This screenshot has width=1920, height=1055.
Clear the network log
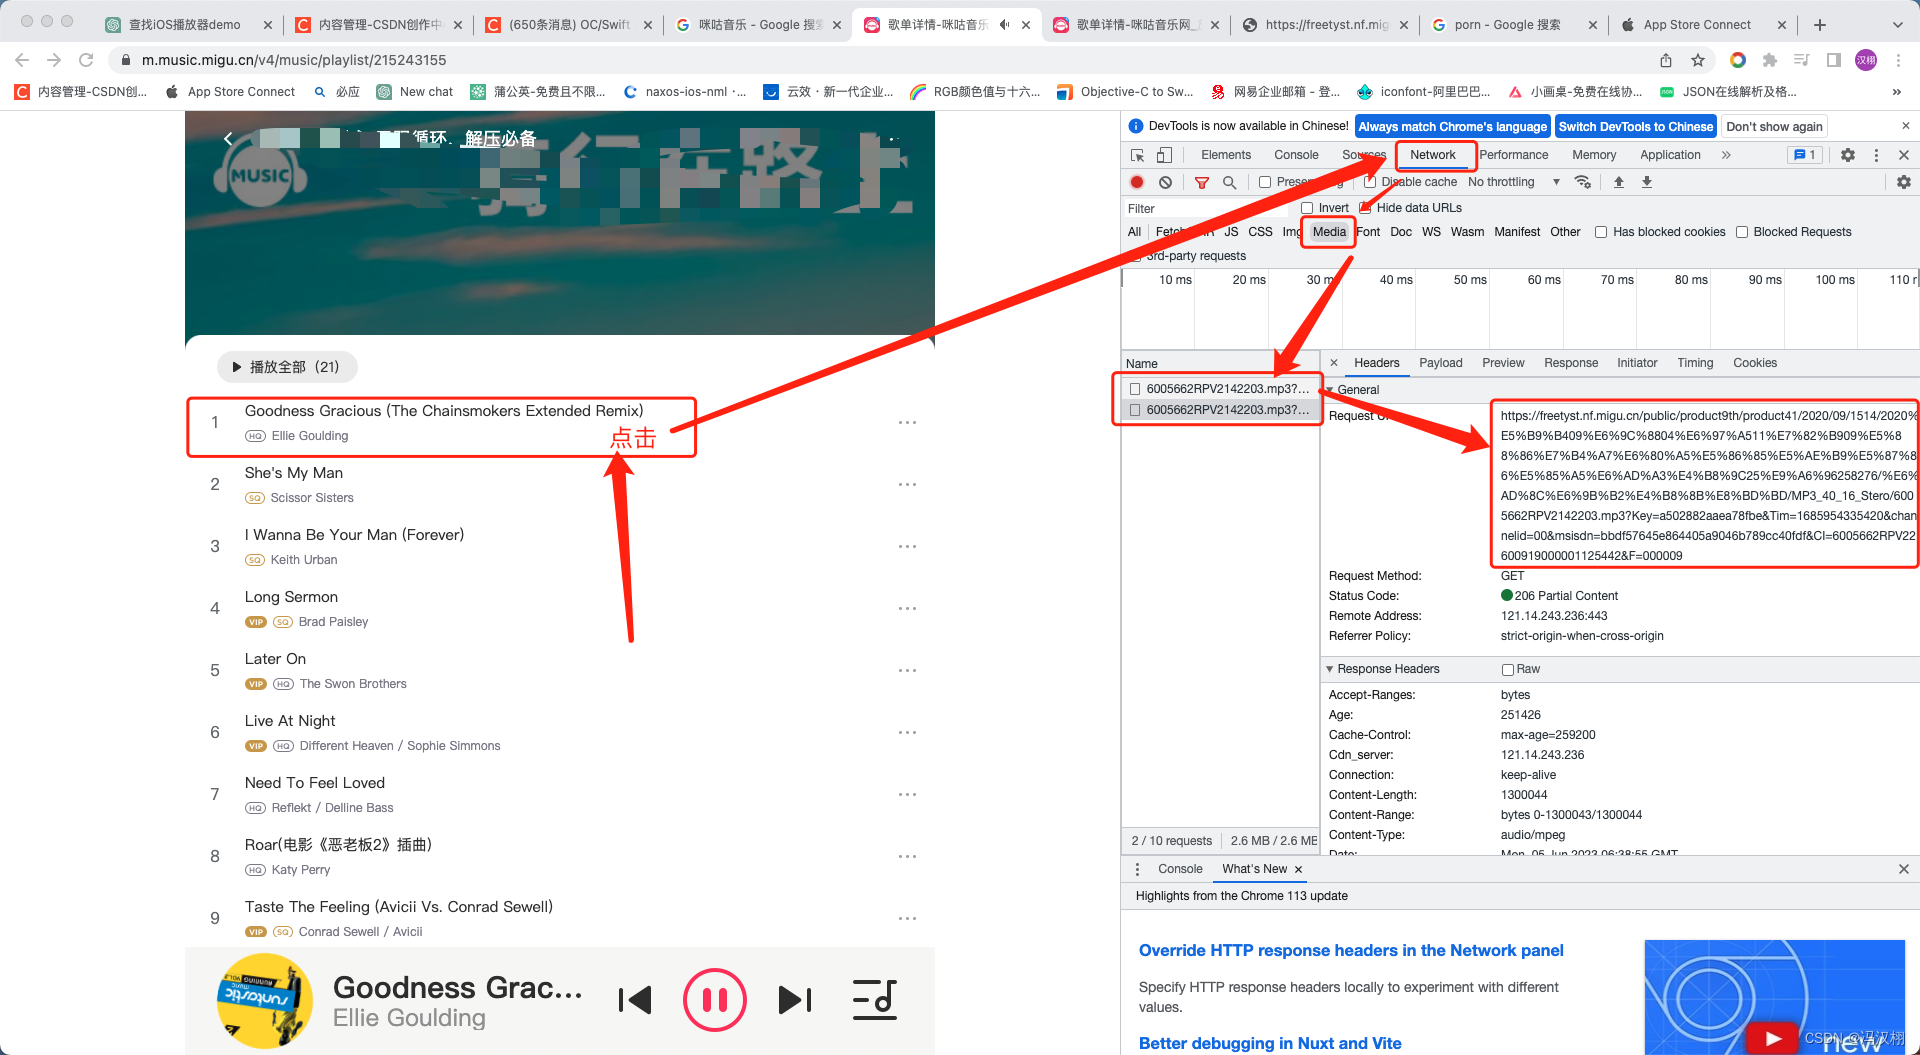pyautogui.click(x=1165, y=182)
